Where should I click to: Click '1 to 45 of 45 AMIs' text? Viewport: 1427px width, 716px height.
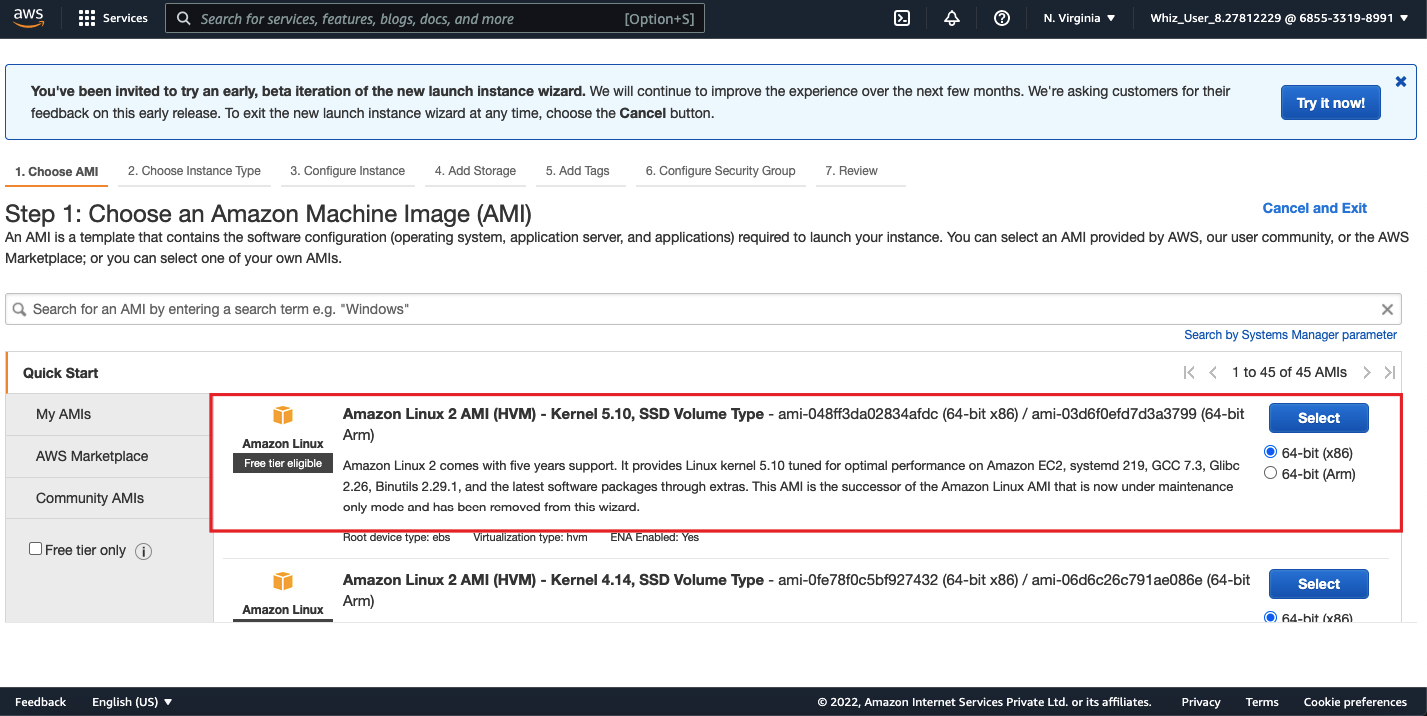1289,372
